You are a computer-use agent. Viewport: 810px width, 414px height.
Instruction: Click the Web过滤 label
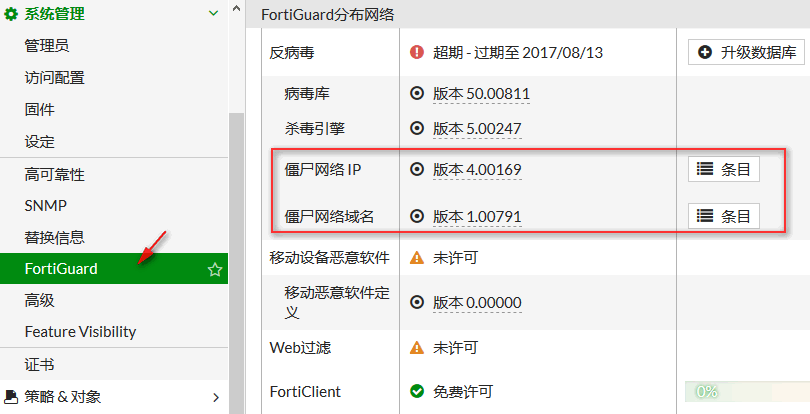[300, 348]
